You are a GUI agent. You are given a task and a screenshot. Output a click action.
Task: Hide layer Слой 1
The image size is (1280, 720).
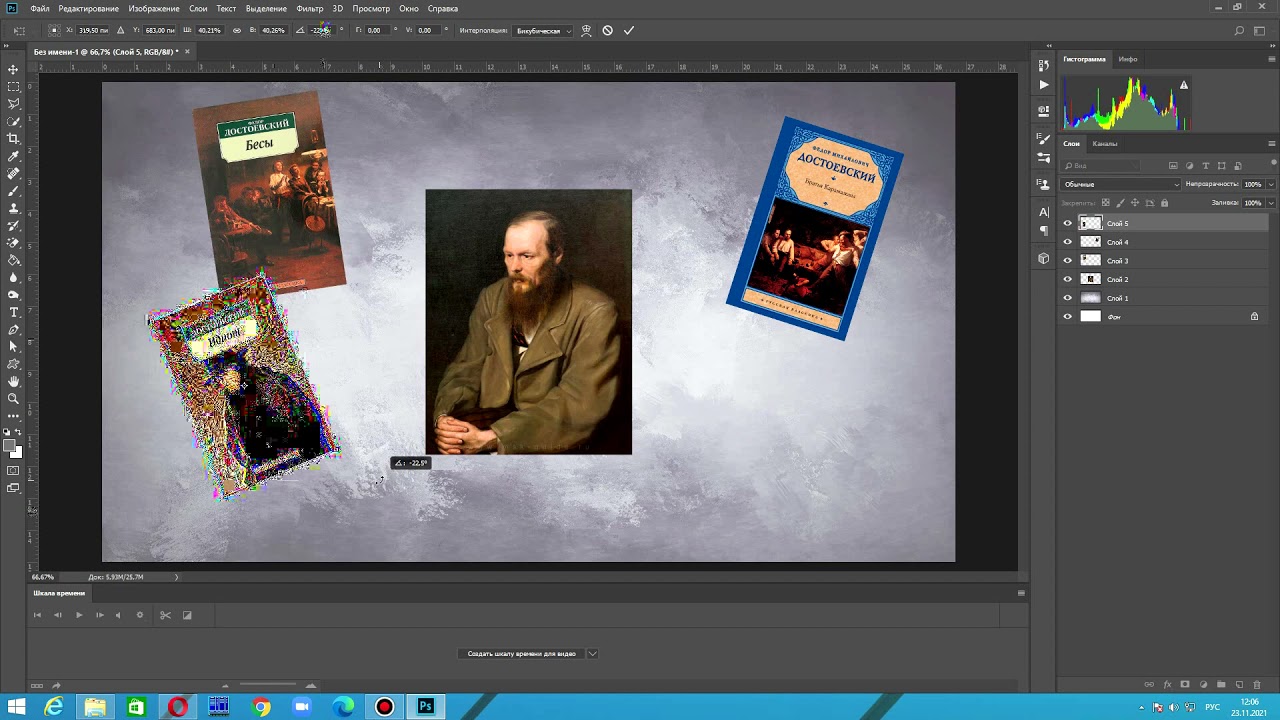(x=1067, y=298)
